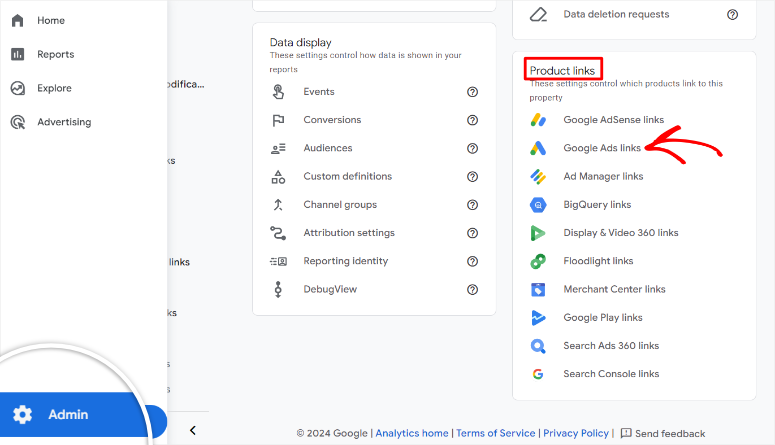Screen dimensions: 775x445
Task: Open Merchant Center links
Action: 614,289
